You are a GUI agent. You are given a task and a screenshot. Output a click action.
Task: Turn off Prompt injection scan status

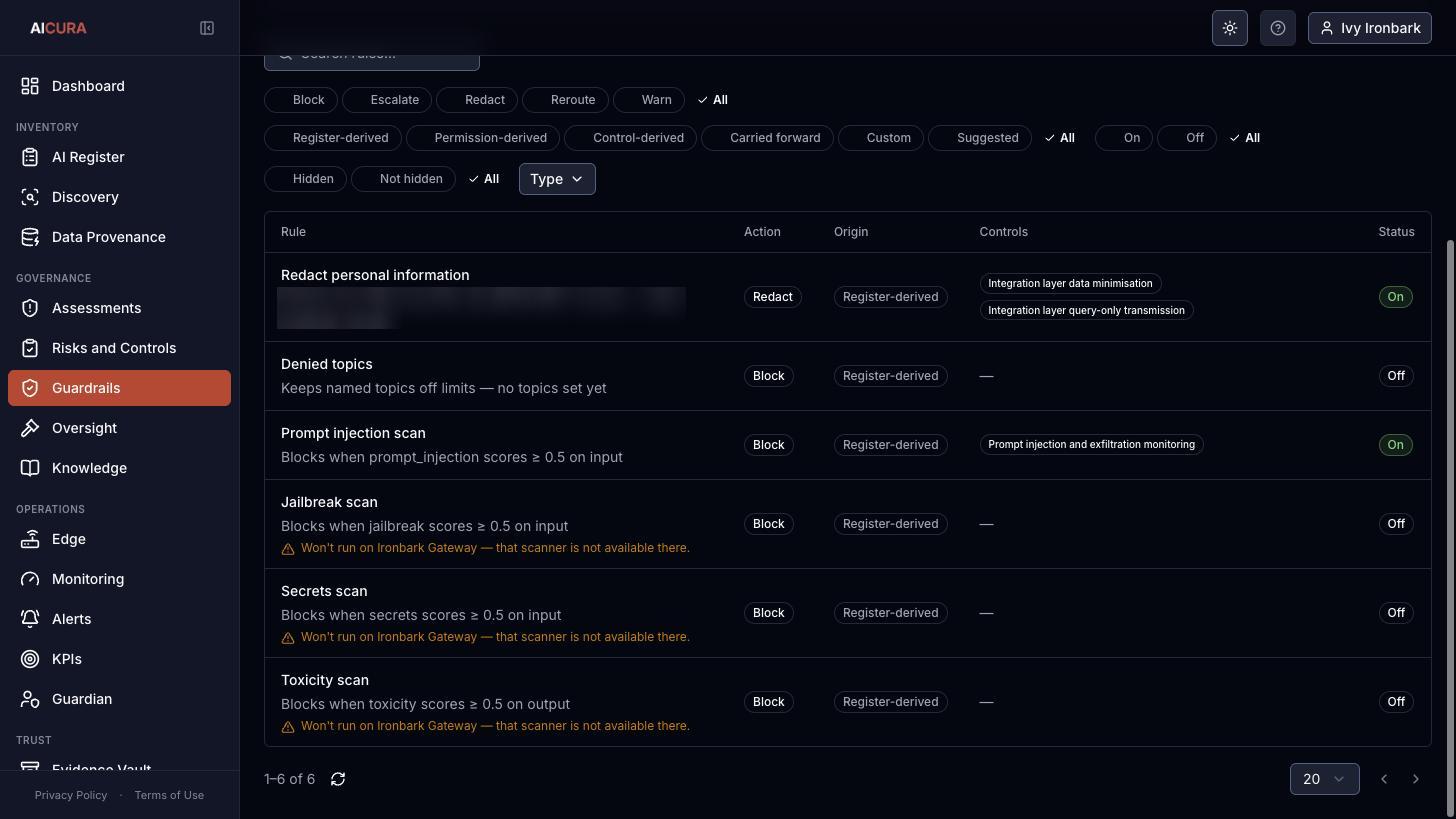point(1395,445)
